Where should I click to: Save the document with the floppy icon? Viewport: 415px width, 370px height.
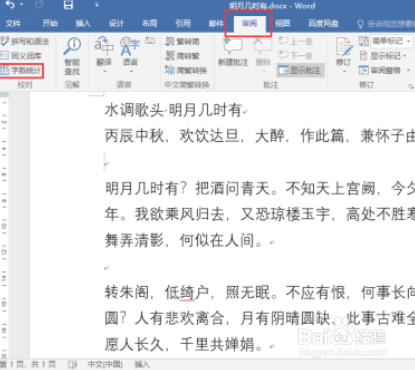[68, 5]
